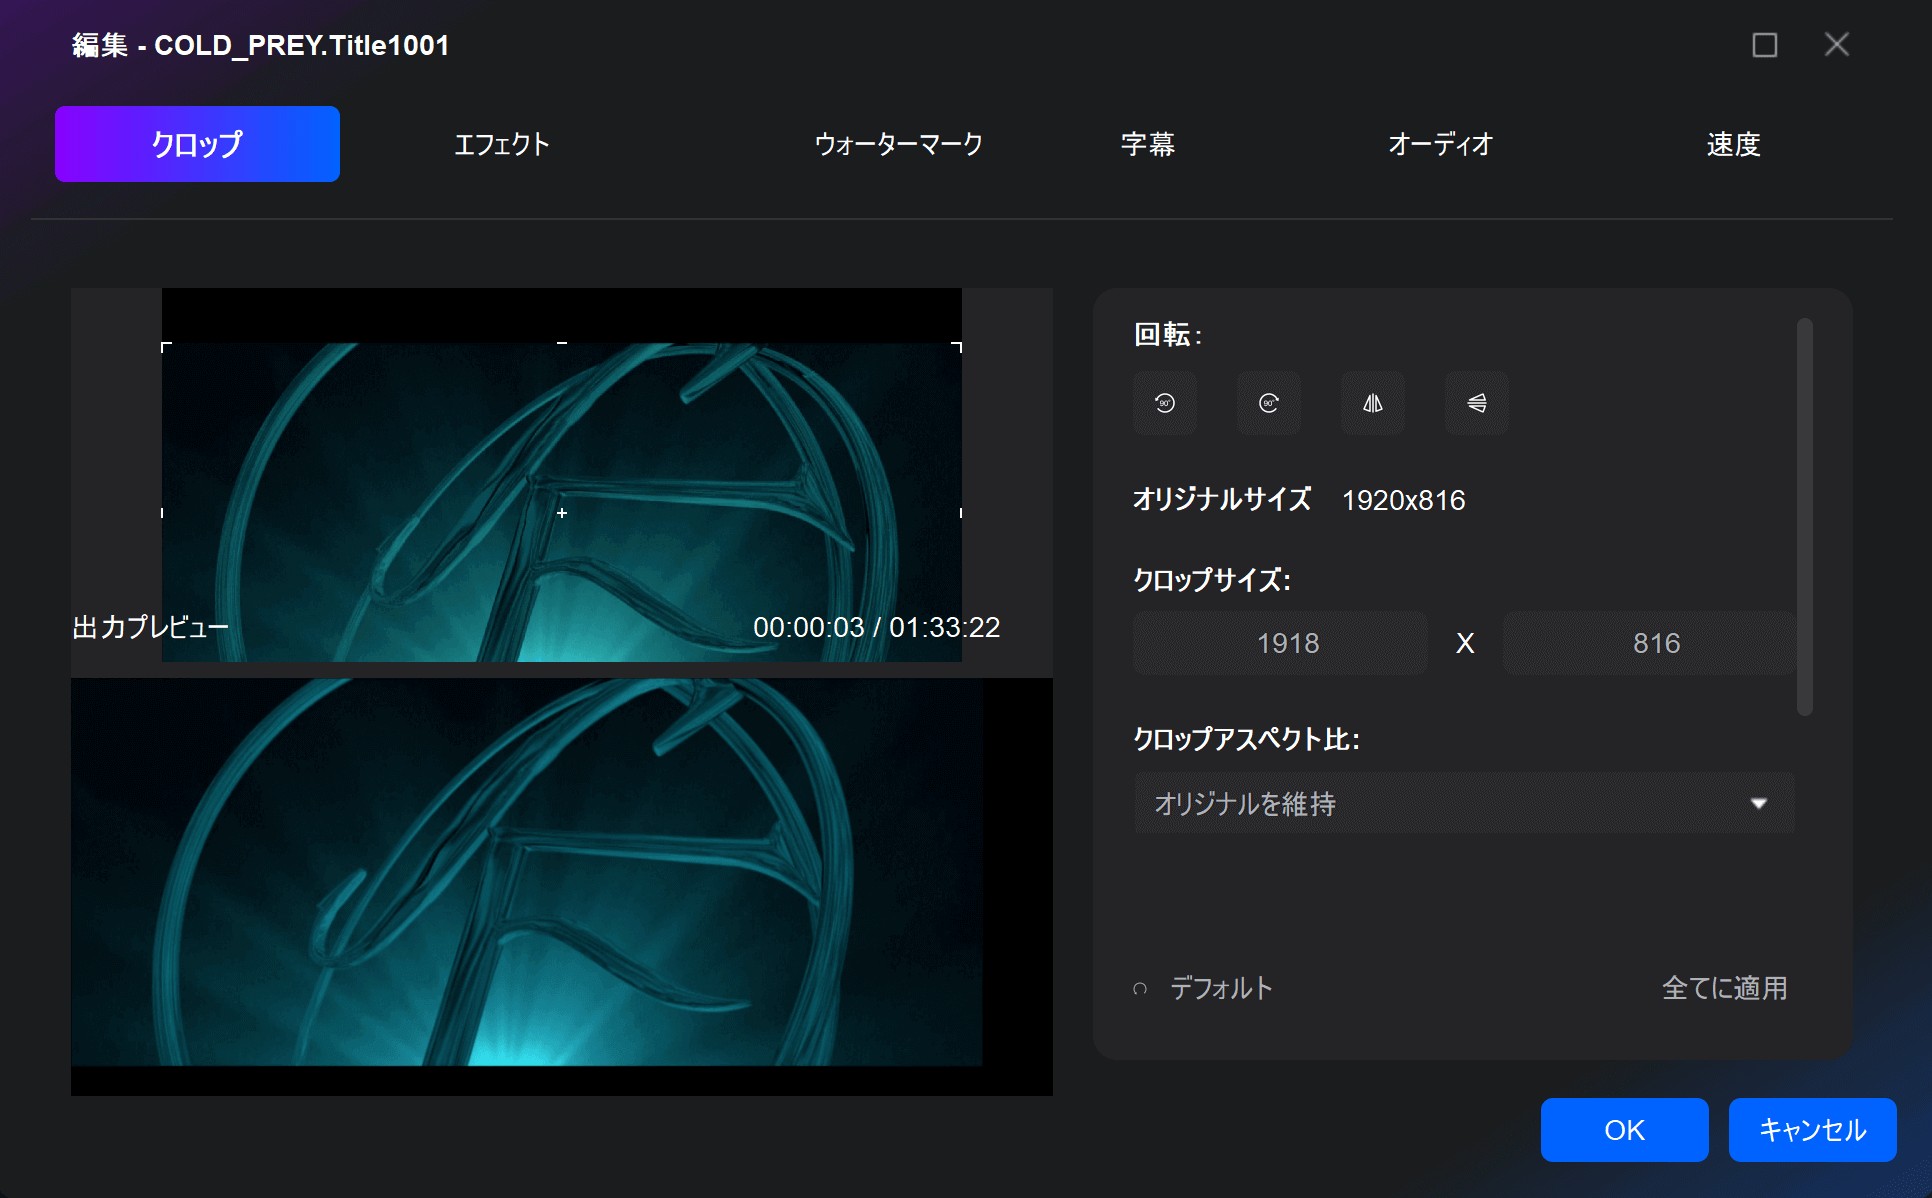
Task: Click the top-right crop corner handle
Action: click(957, 347)
